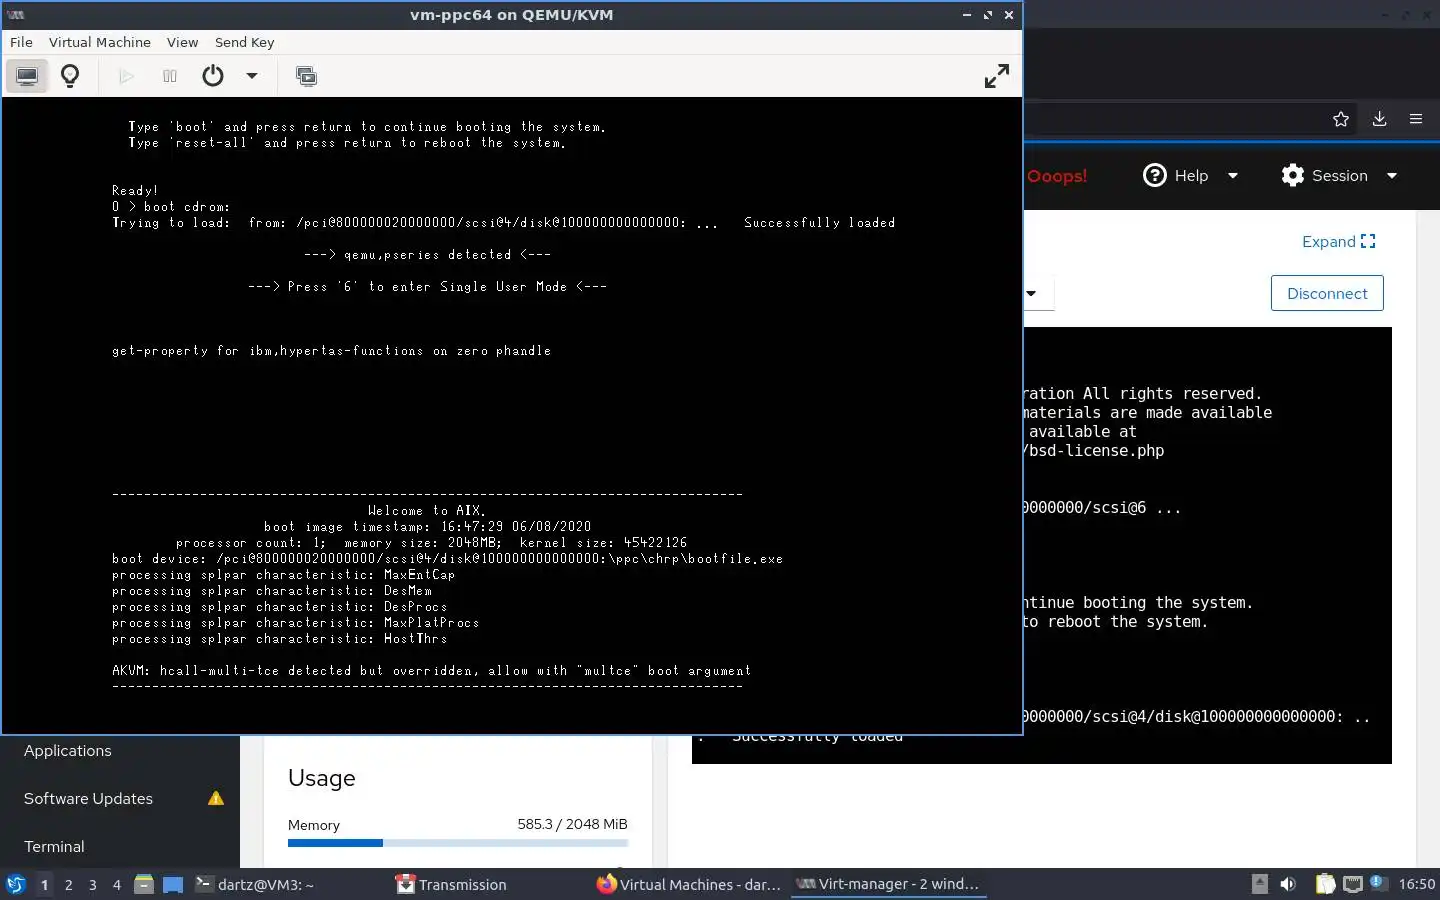Switch to workspace 1
Image resolution: width=1440 pixels, height=900 pixels.
coord(44,885)
